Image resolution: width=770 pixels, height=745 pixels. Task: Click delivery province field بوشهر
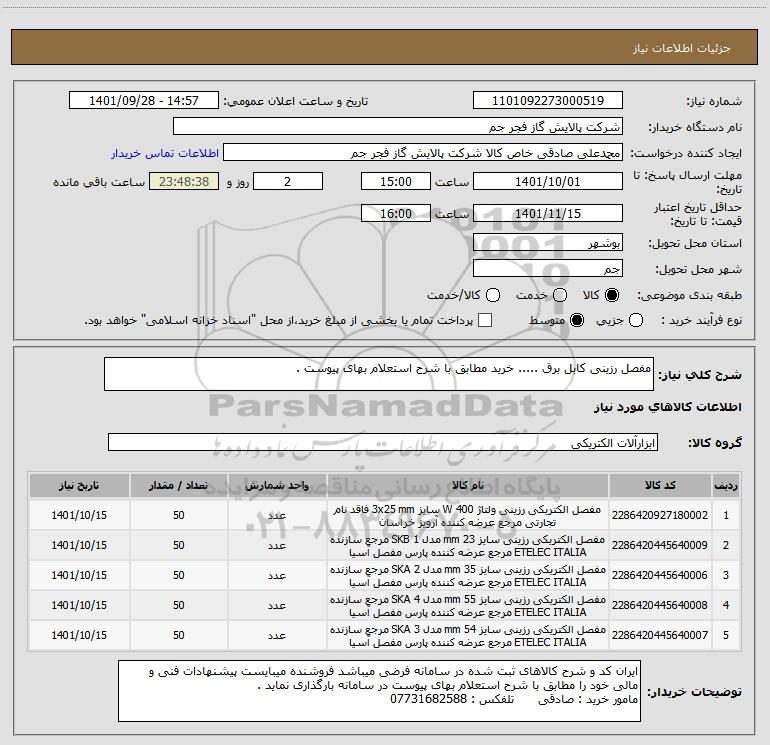[548, 243]
